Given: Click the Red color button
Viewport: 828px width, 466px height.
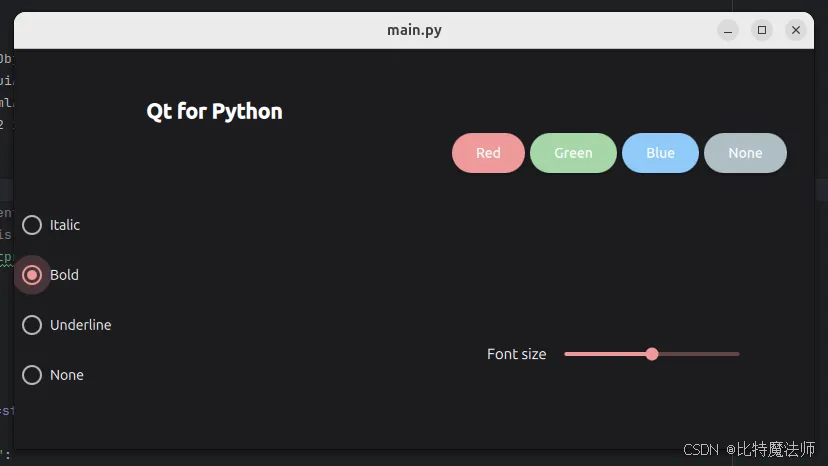Looking at the screenshot, I should 488,153.
